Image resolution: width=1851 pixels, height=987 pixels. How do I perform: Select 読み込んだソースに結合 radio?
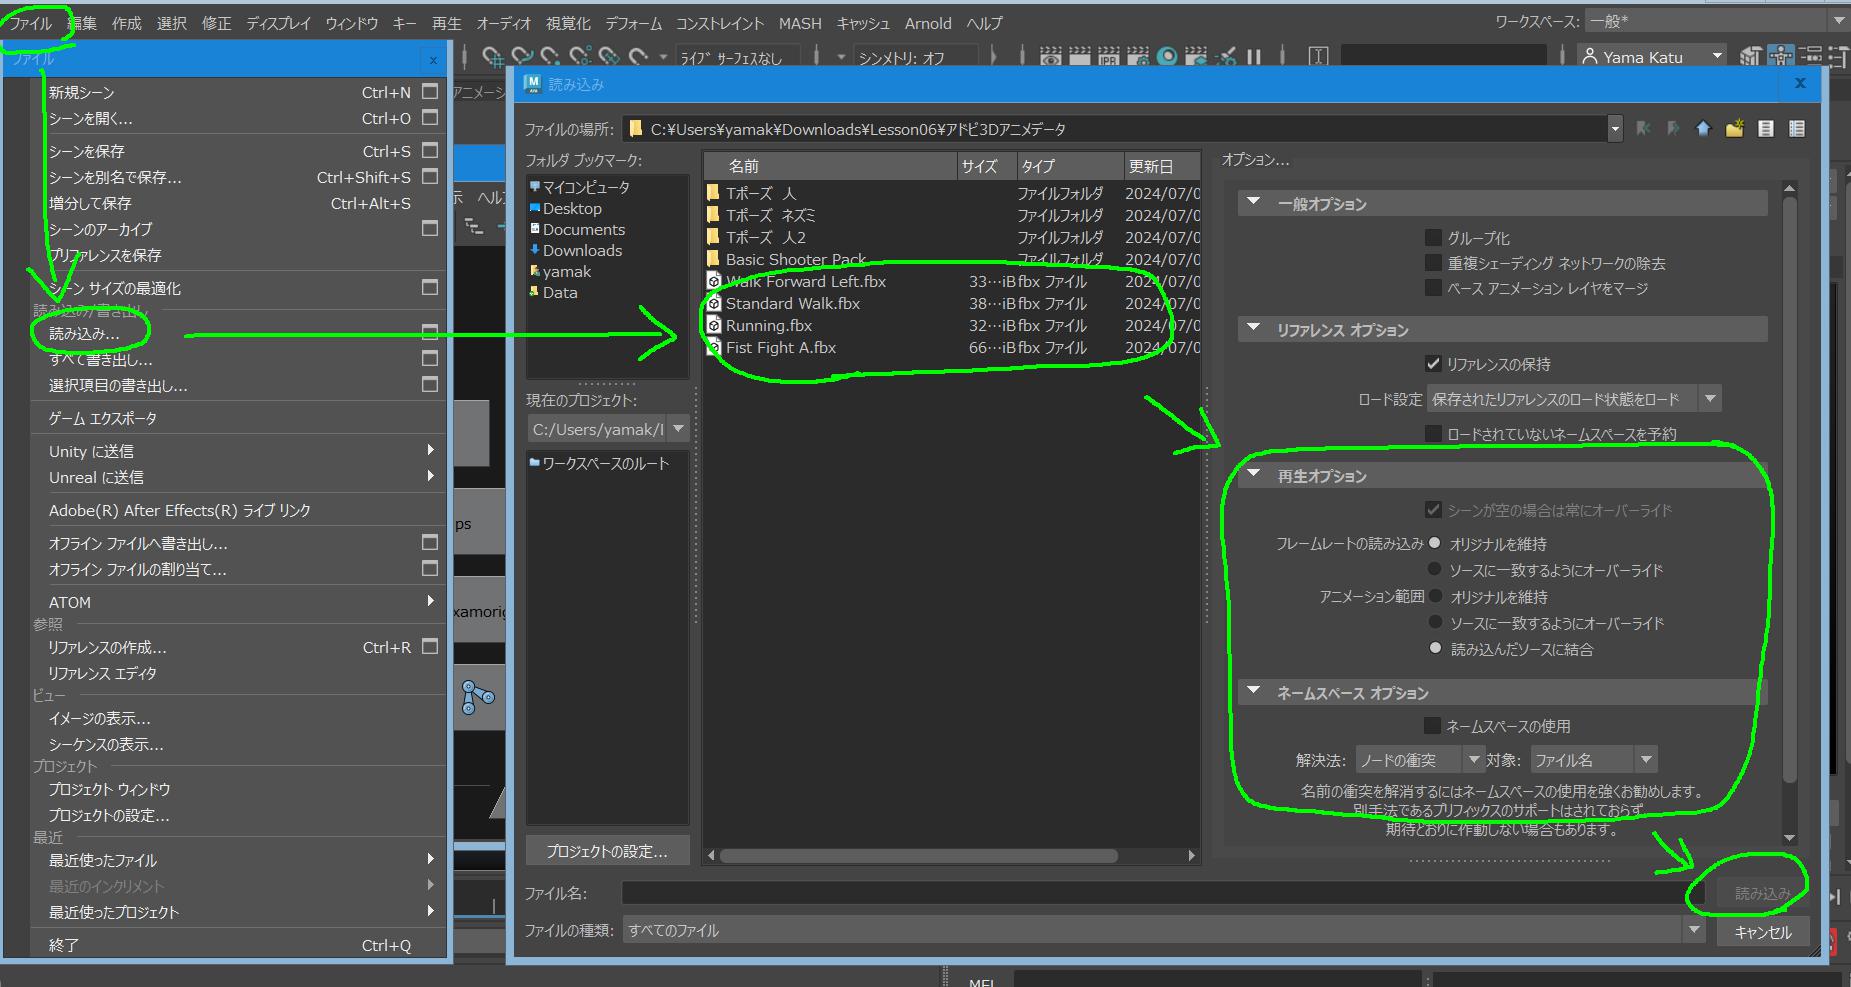click(1435, 648)
